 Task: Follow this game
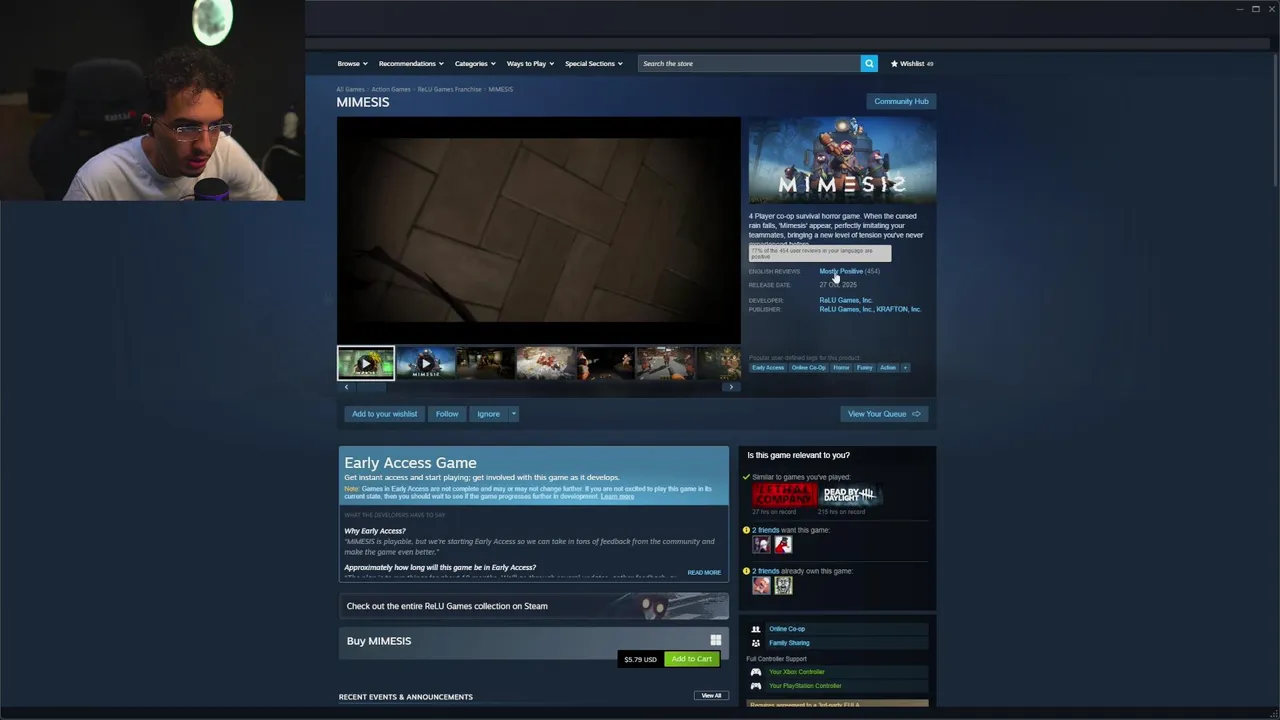(x=447, y=414)
